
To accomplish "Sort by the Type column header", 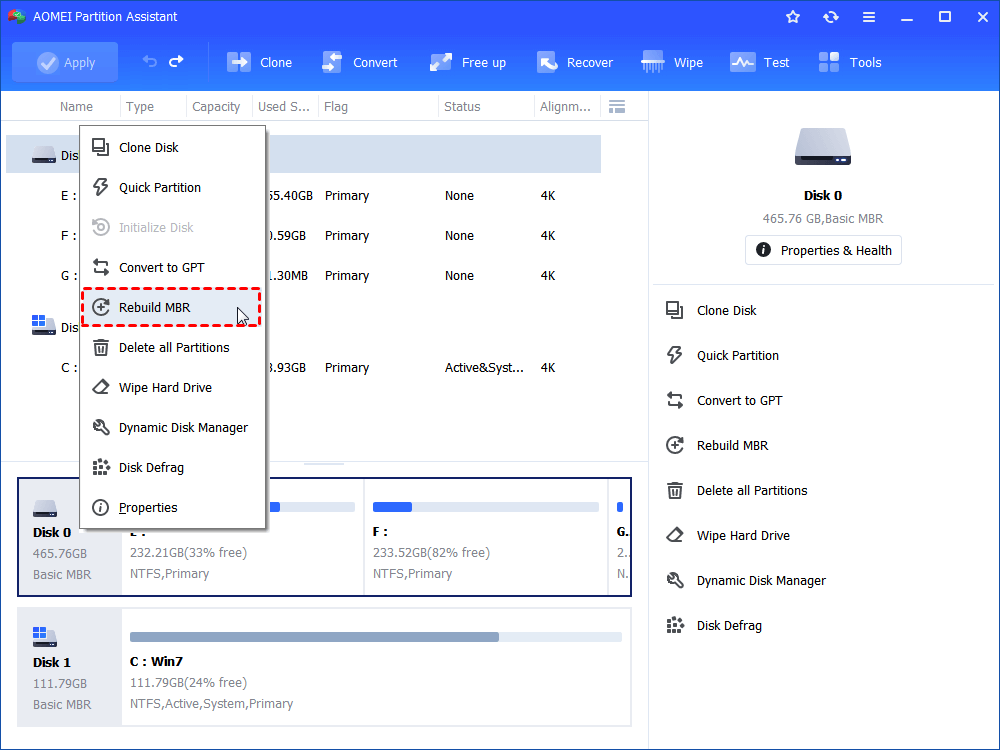I will tap(140, 107).
